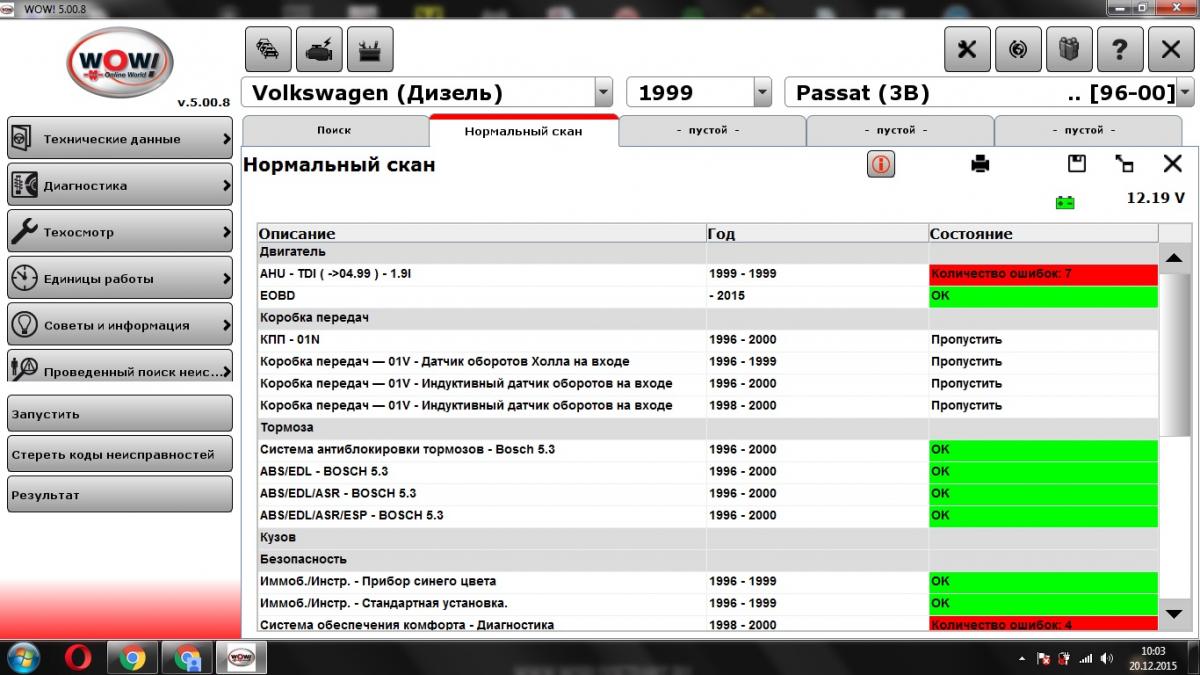Image resolution: width=1200 pixels, height=675 pixels.
Task: Open the first Chrome taskbar icon
Action: point(133,658)
